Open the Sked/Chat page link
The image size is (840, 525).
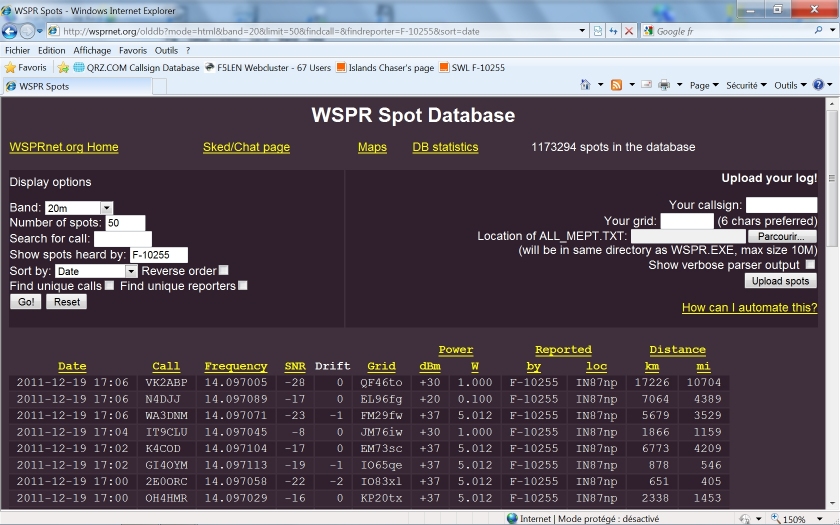(x=246, y=147)
